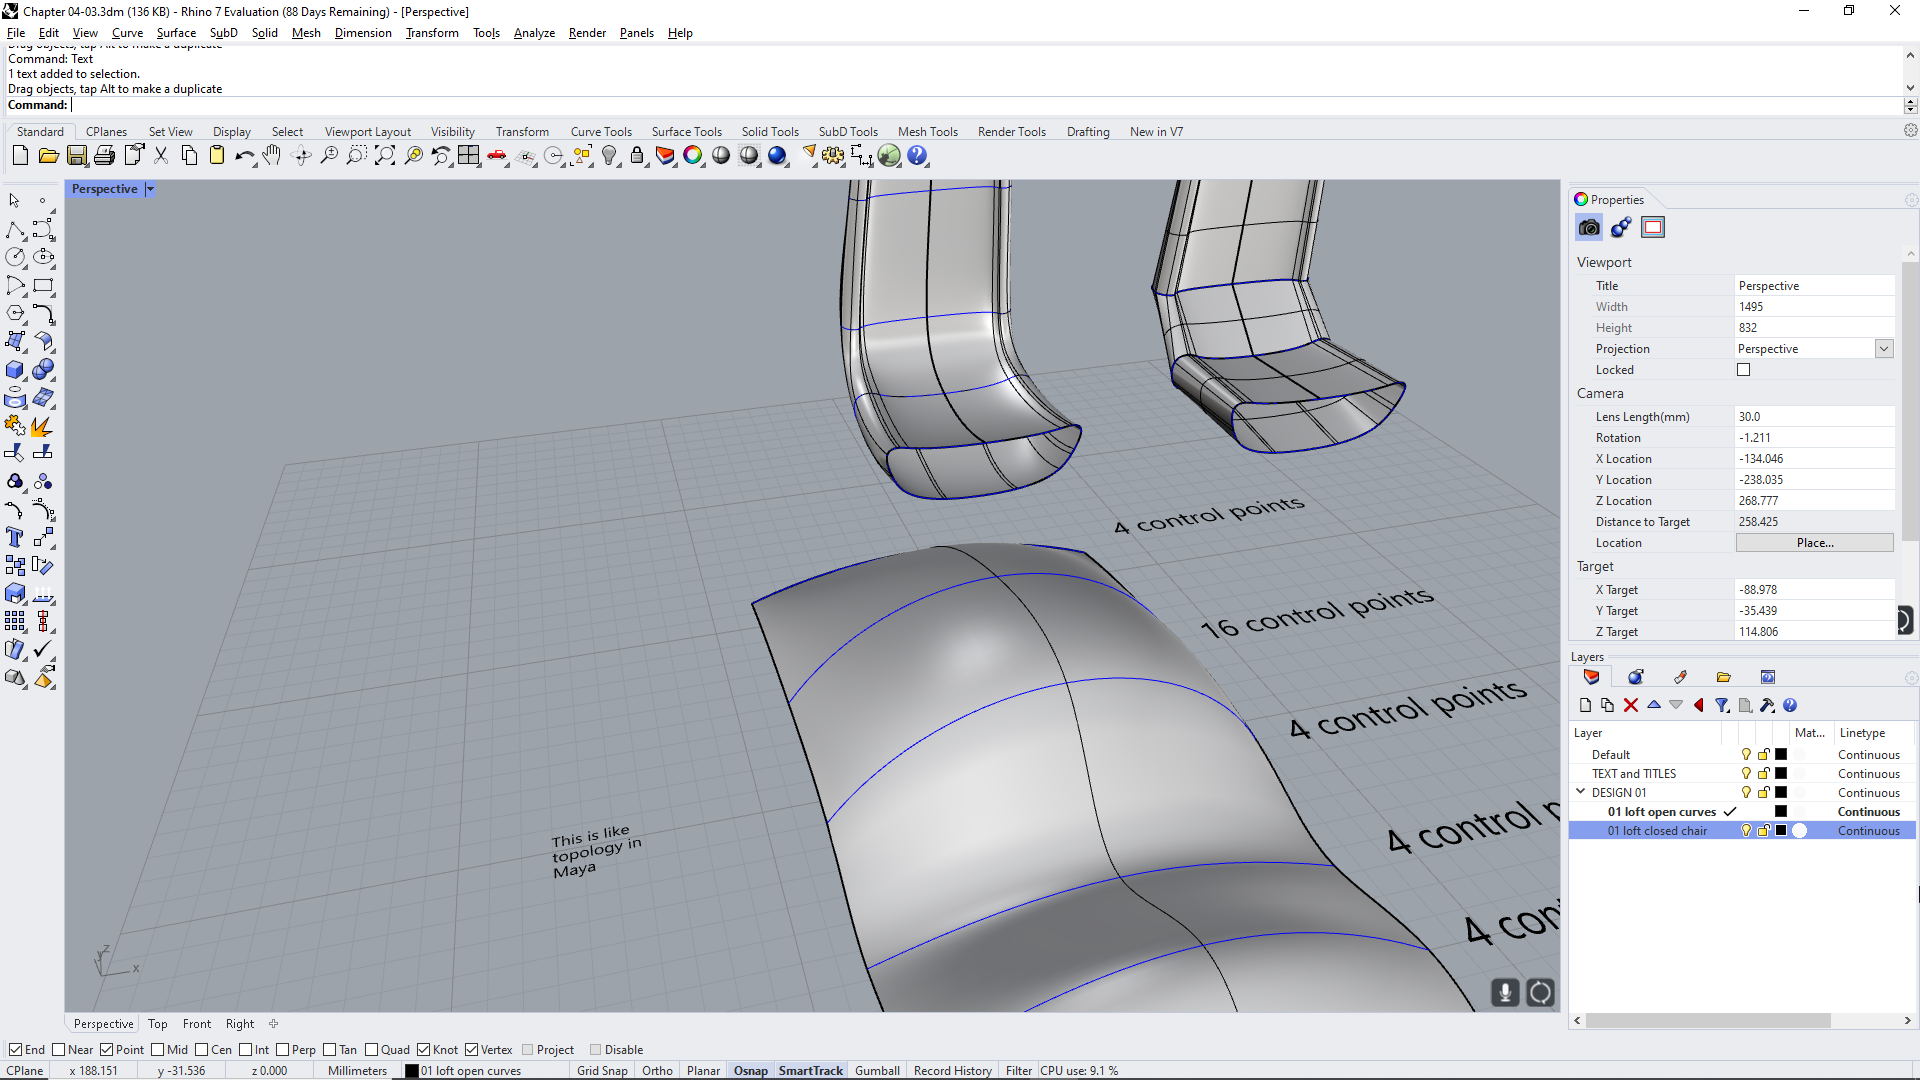This screenshot has width=1920, height=1080.
Task: Toggle the Vertex osnap checkbox
Action: (471, 1050)
